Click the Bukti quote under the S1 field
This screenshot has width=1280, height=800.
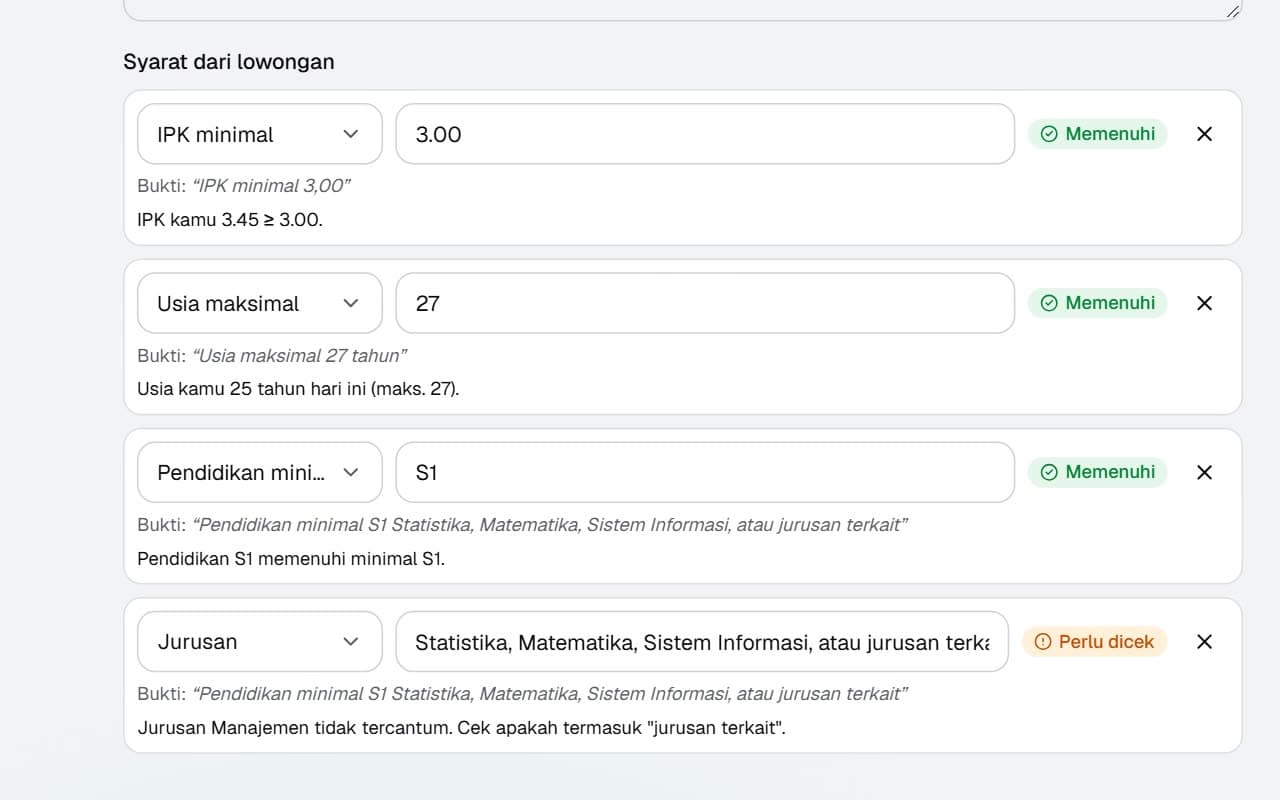click(550, 524)
